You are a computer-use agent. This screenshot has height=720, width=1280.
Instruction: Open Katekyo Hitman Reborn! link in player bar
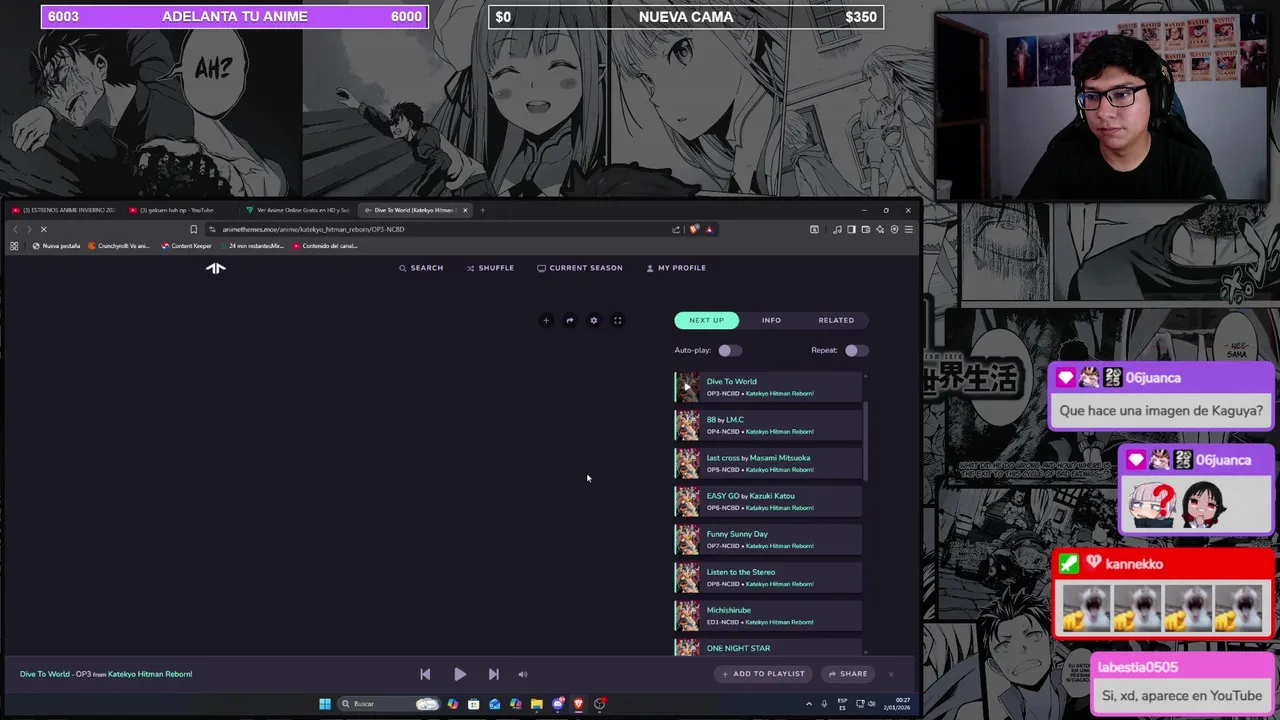tap(150, 674)
